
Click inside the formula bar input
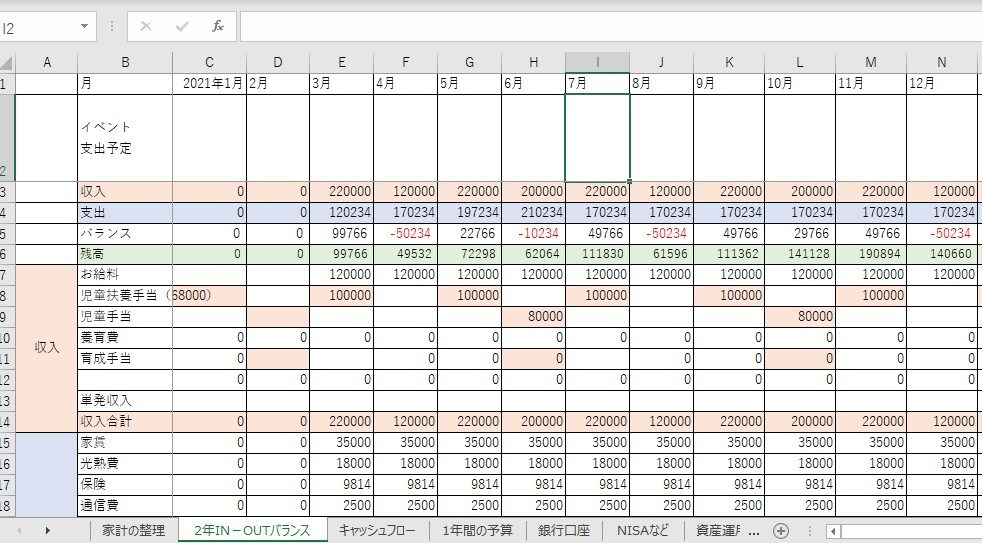(x=611, y=26)
